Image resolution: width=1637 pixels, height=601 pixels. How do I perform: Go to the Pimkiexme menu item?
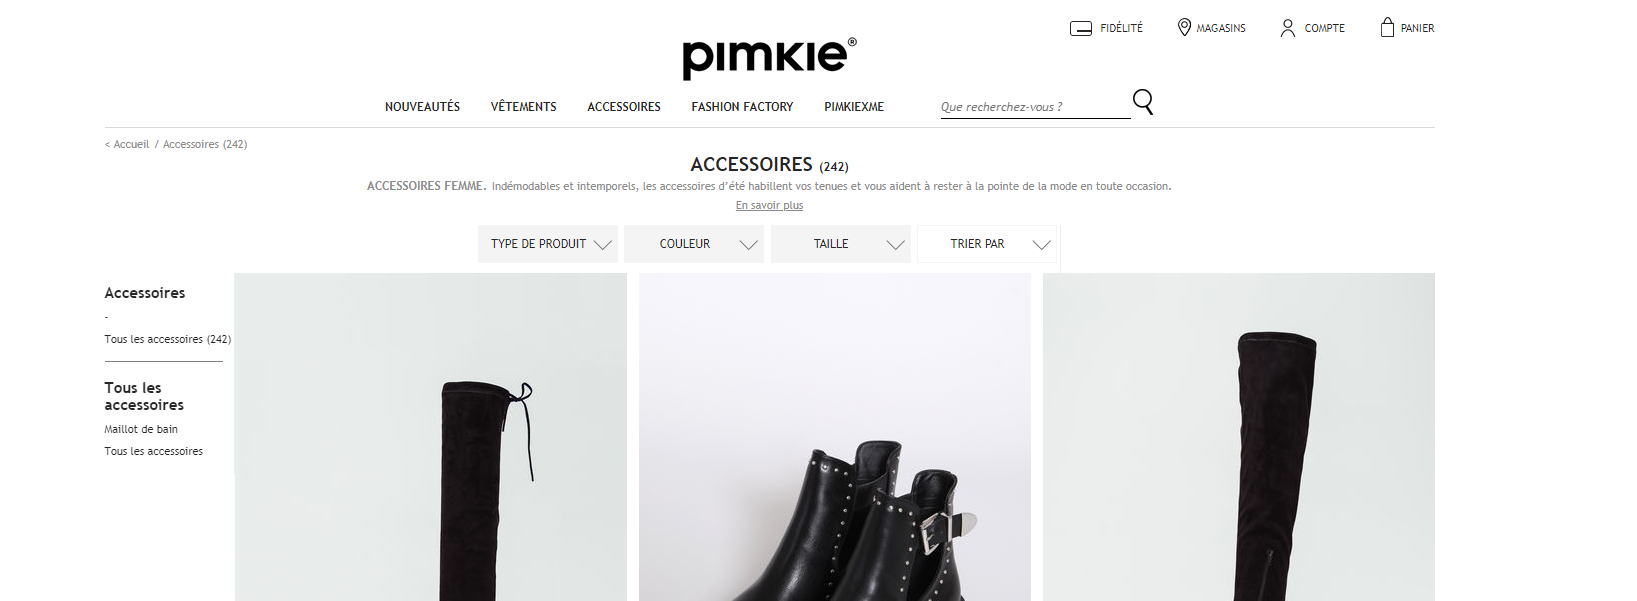pos(854,107)
